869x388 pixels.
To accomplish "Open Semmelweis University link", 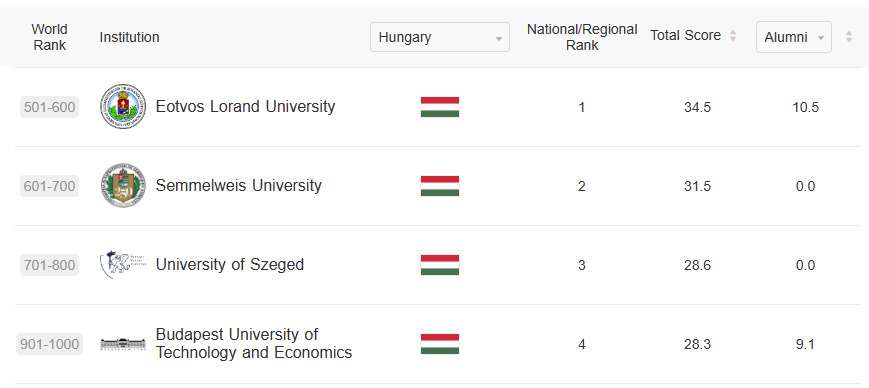I will pos(238,185).
